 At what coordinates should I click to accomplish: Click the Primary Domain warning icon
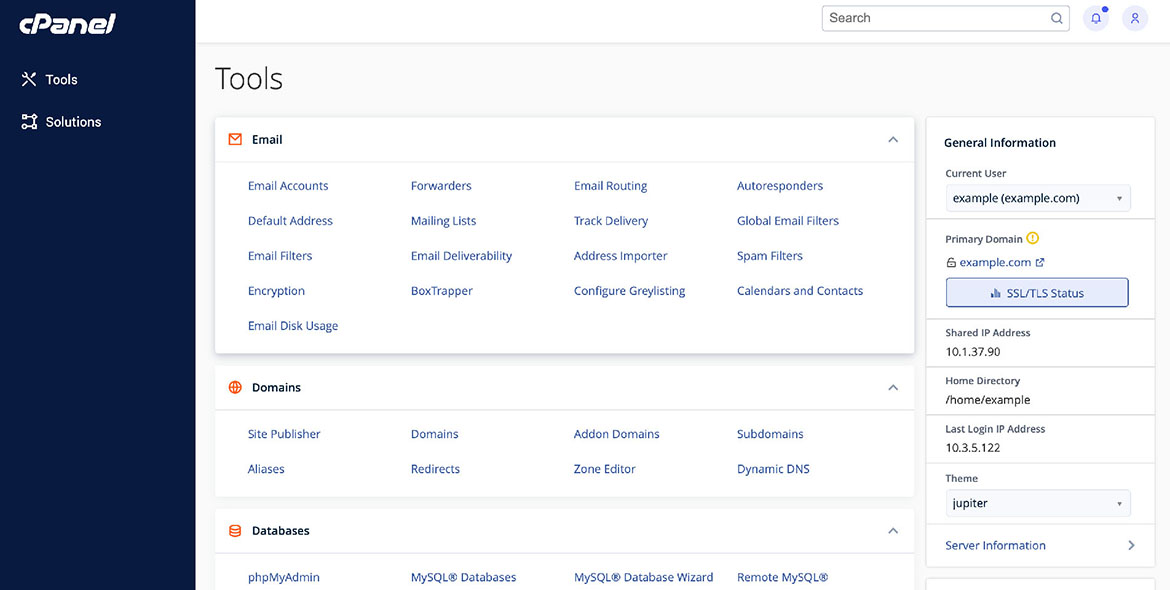tap(1033, 239)
